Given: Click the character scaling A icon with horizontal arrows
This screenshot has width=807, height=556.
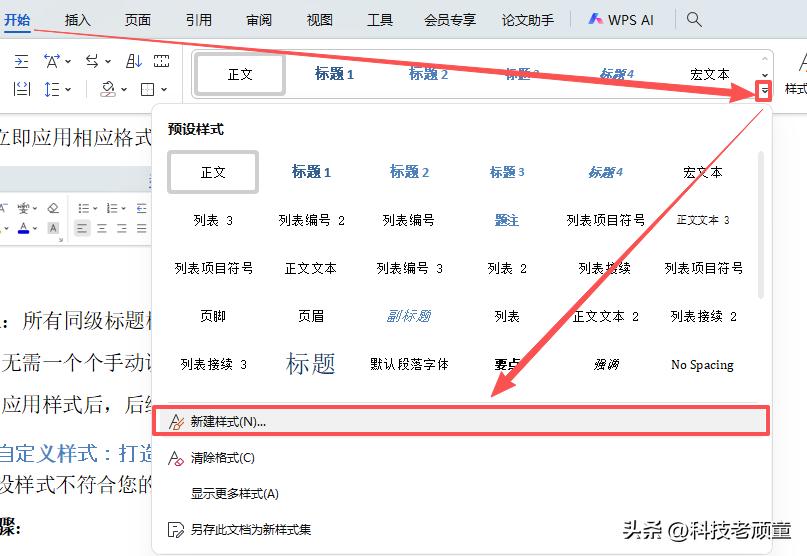Looking at the screenshot, I should 51,61.
